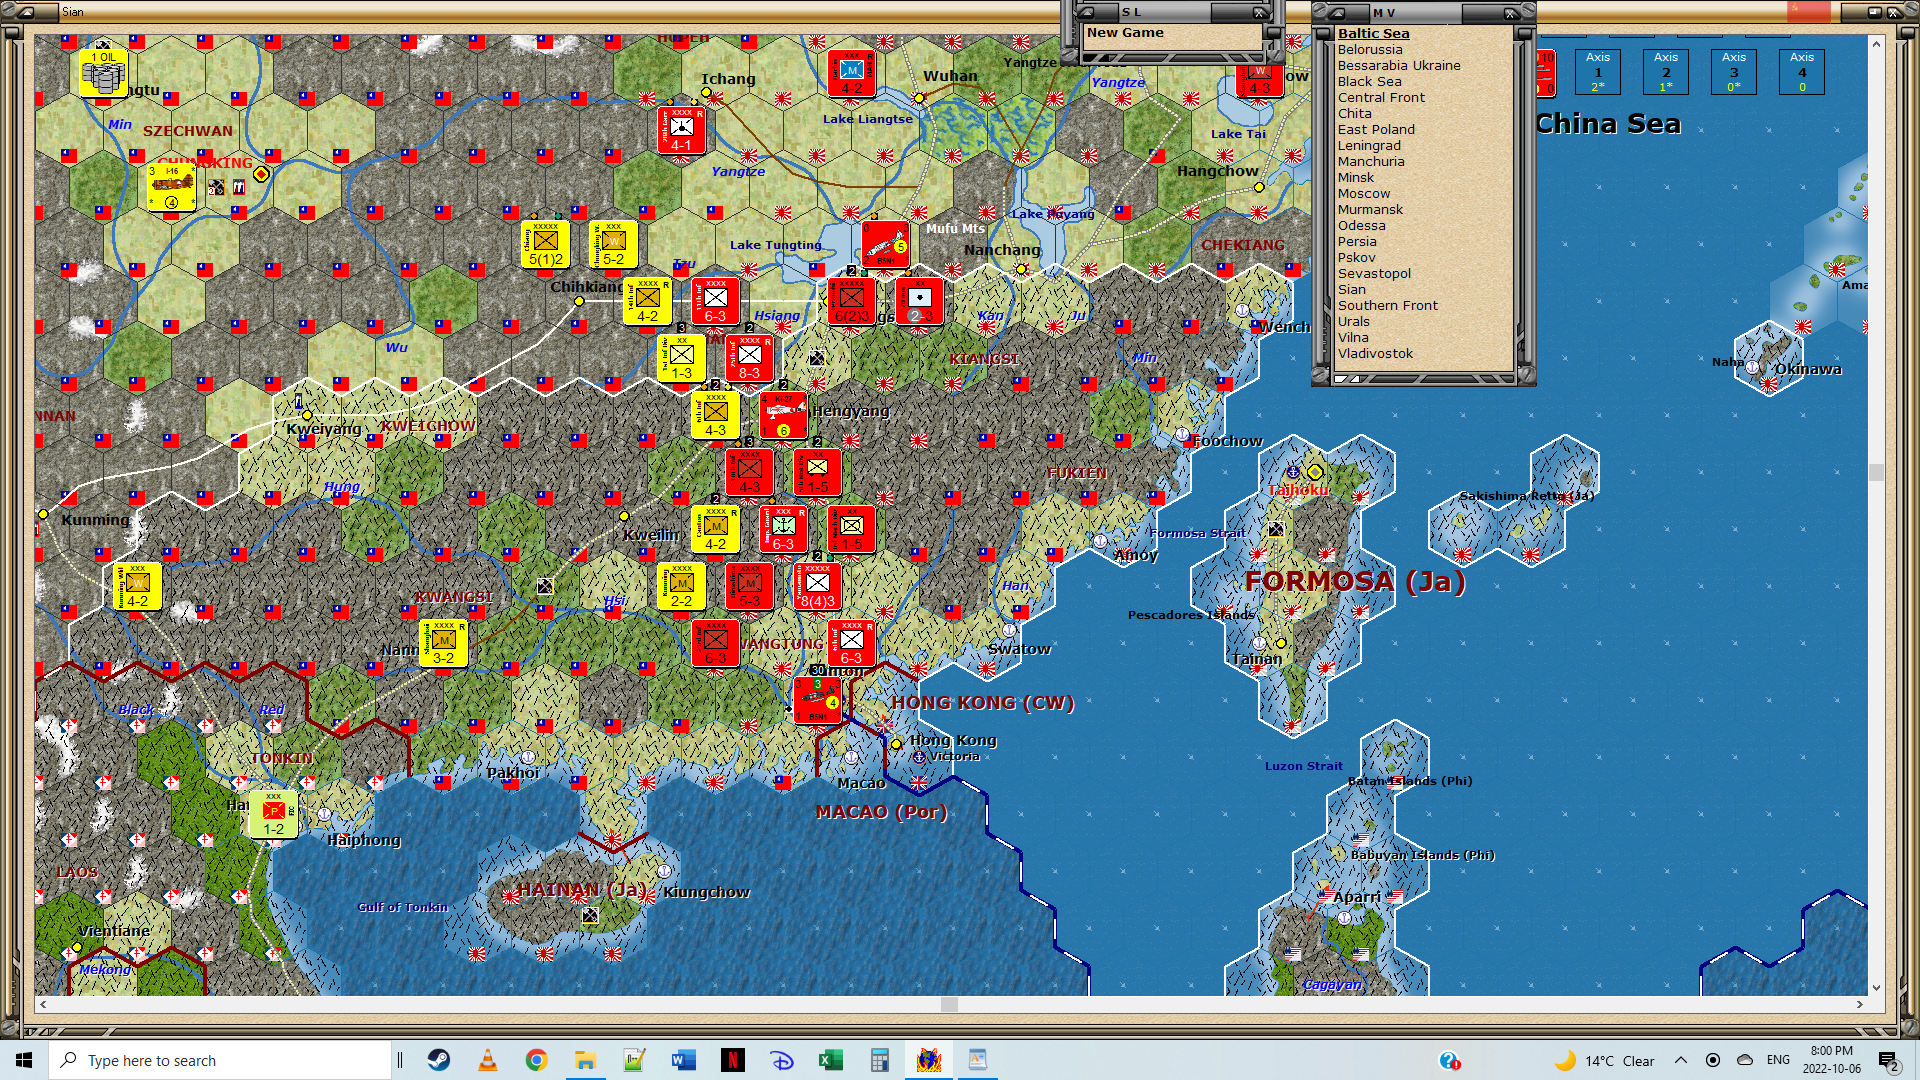This screenshot has height=1080, width=1920.
Task: Choose Vladivostok in the M V list
Action: (1375, 353)
